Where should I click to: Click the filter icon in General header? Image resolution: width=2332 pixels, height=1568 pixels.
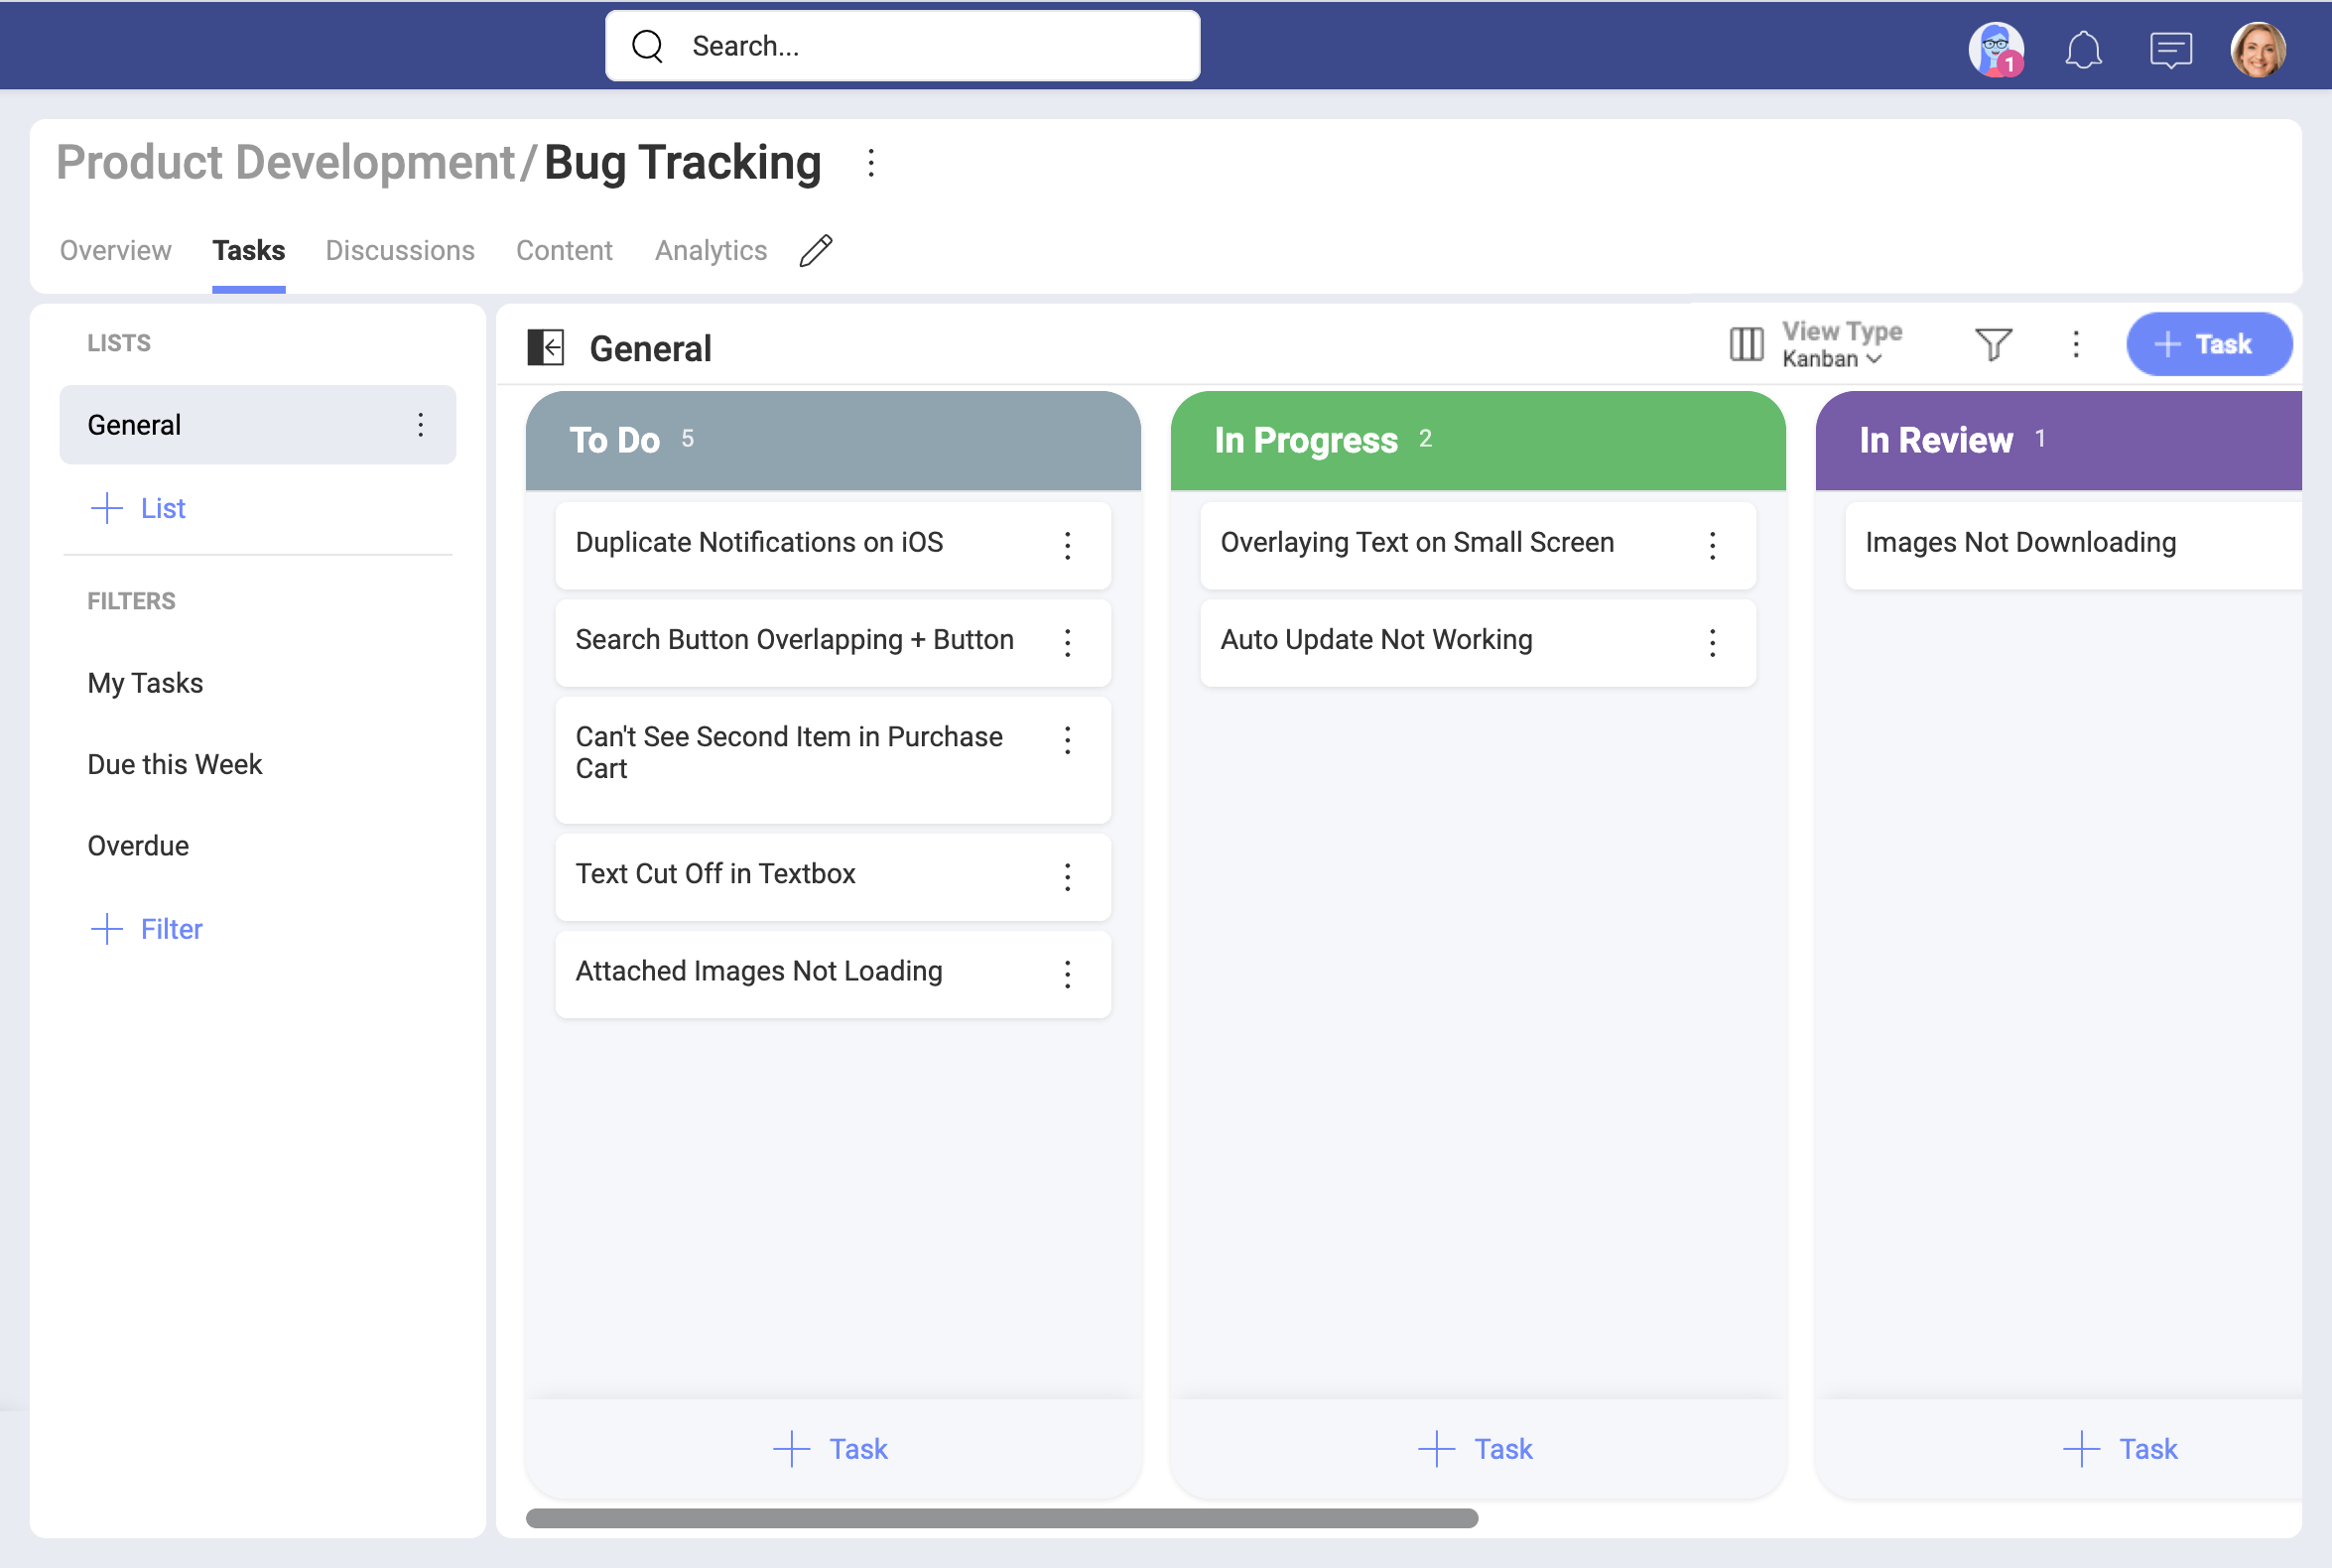tap(1995, 343)
